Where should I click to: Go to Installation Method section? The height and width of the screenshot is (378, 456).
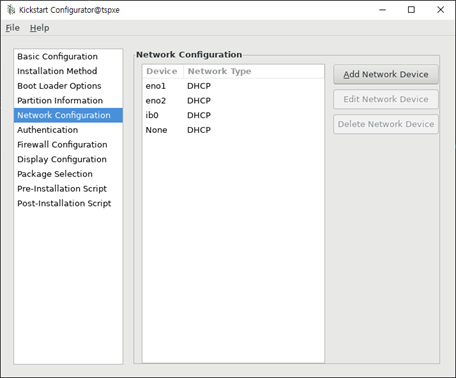point(68,71)
